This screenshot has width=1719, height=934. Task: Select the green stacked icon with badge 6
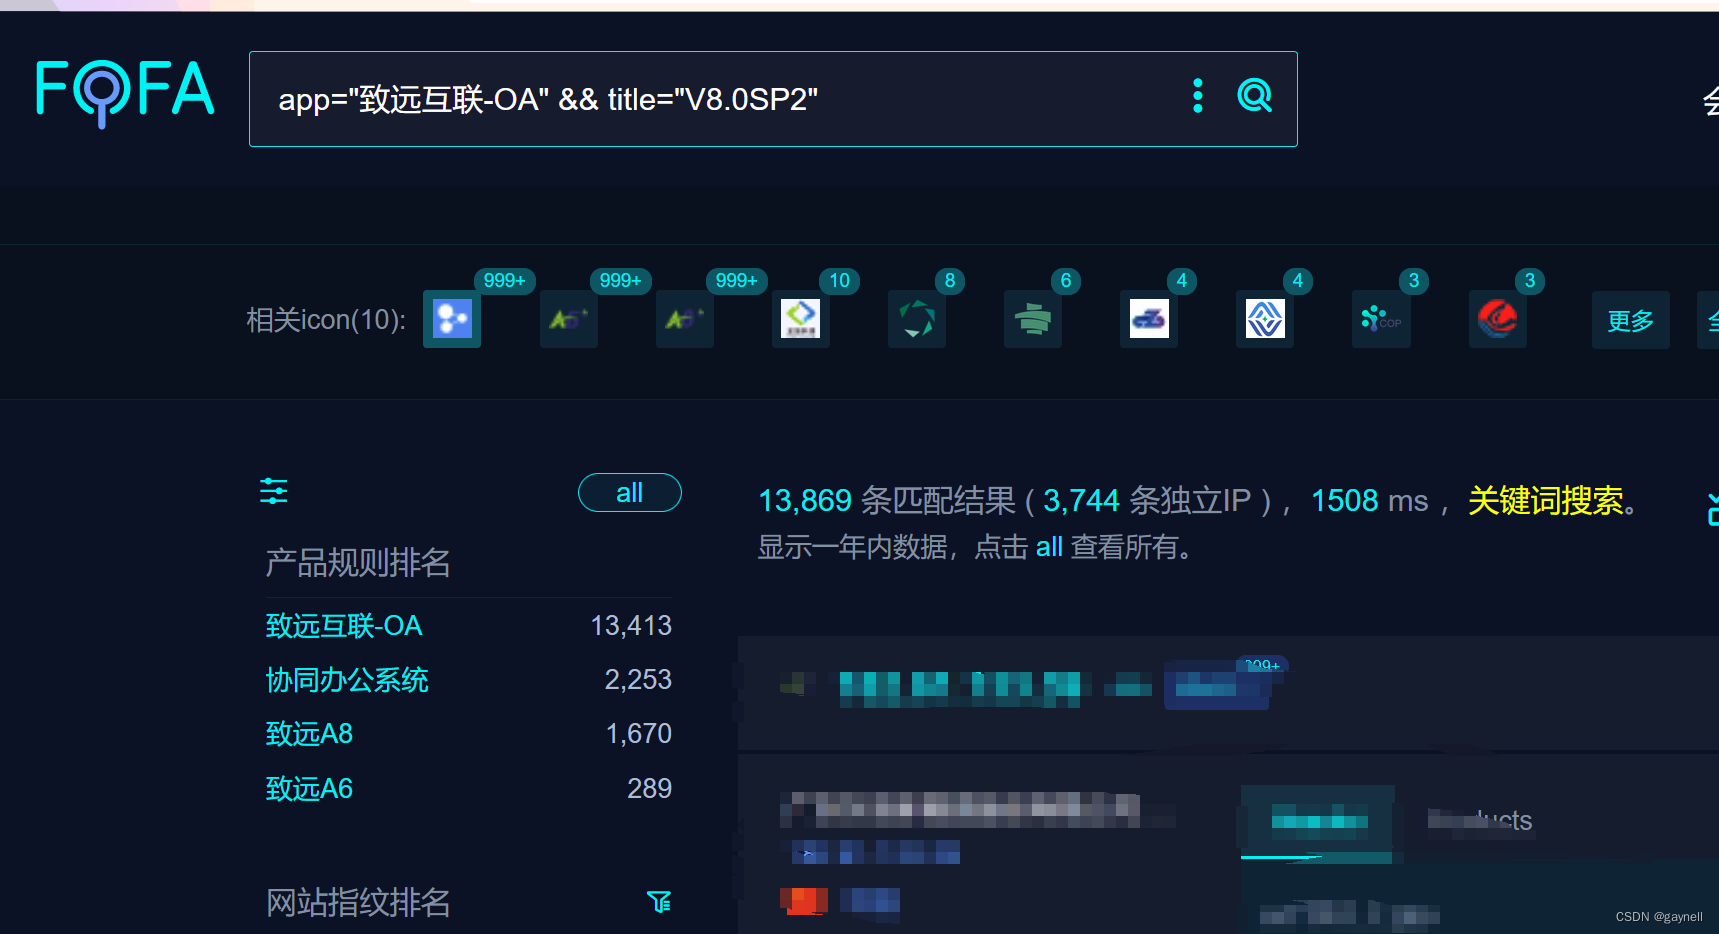click(x=1033, y=319)
